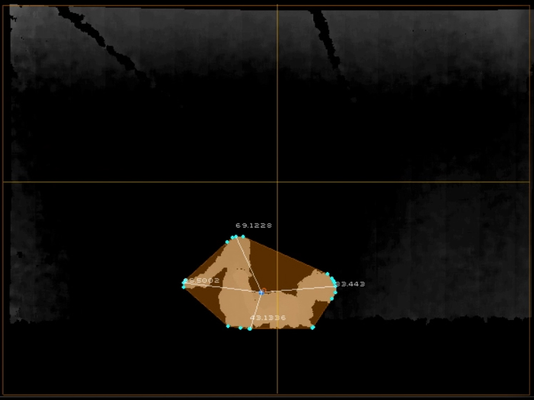Click the white line toward the 69.1228 point

point(249,265)
